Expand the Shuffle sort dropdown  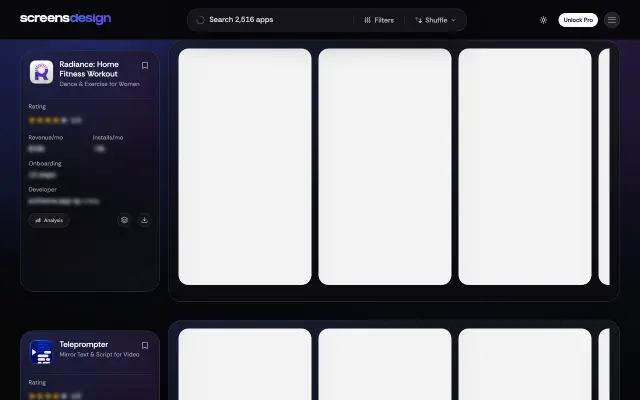pos(435,20)
